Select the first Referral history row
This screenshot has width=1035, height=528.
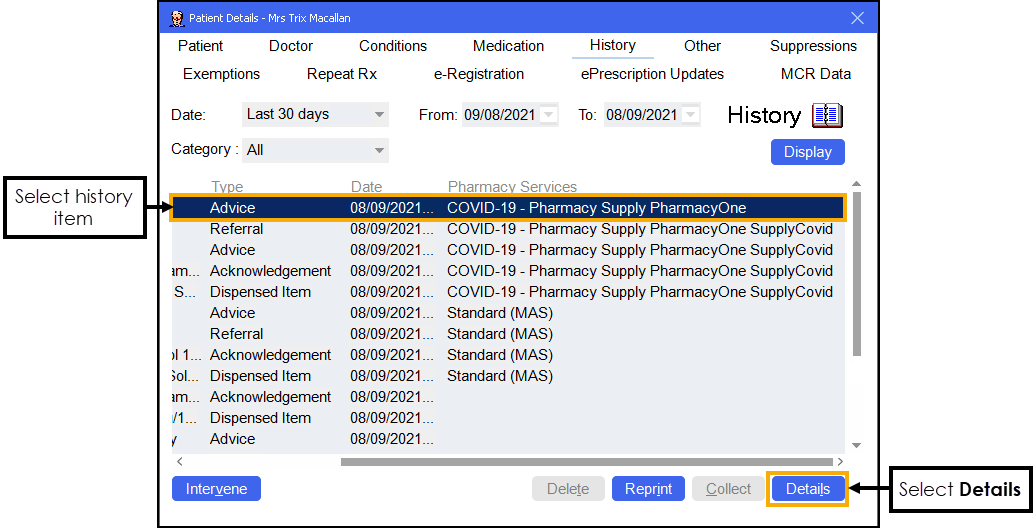[x=500, y=229]
